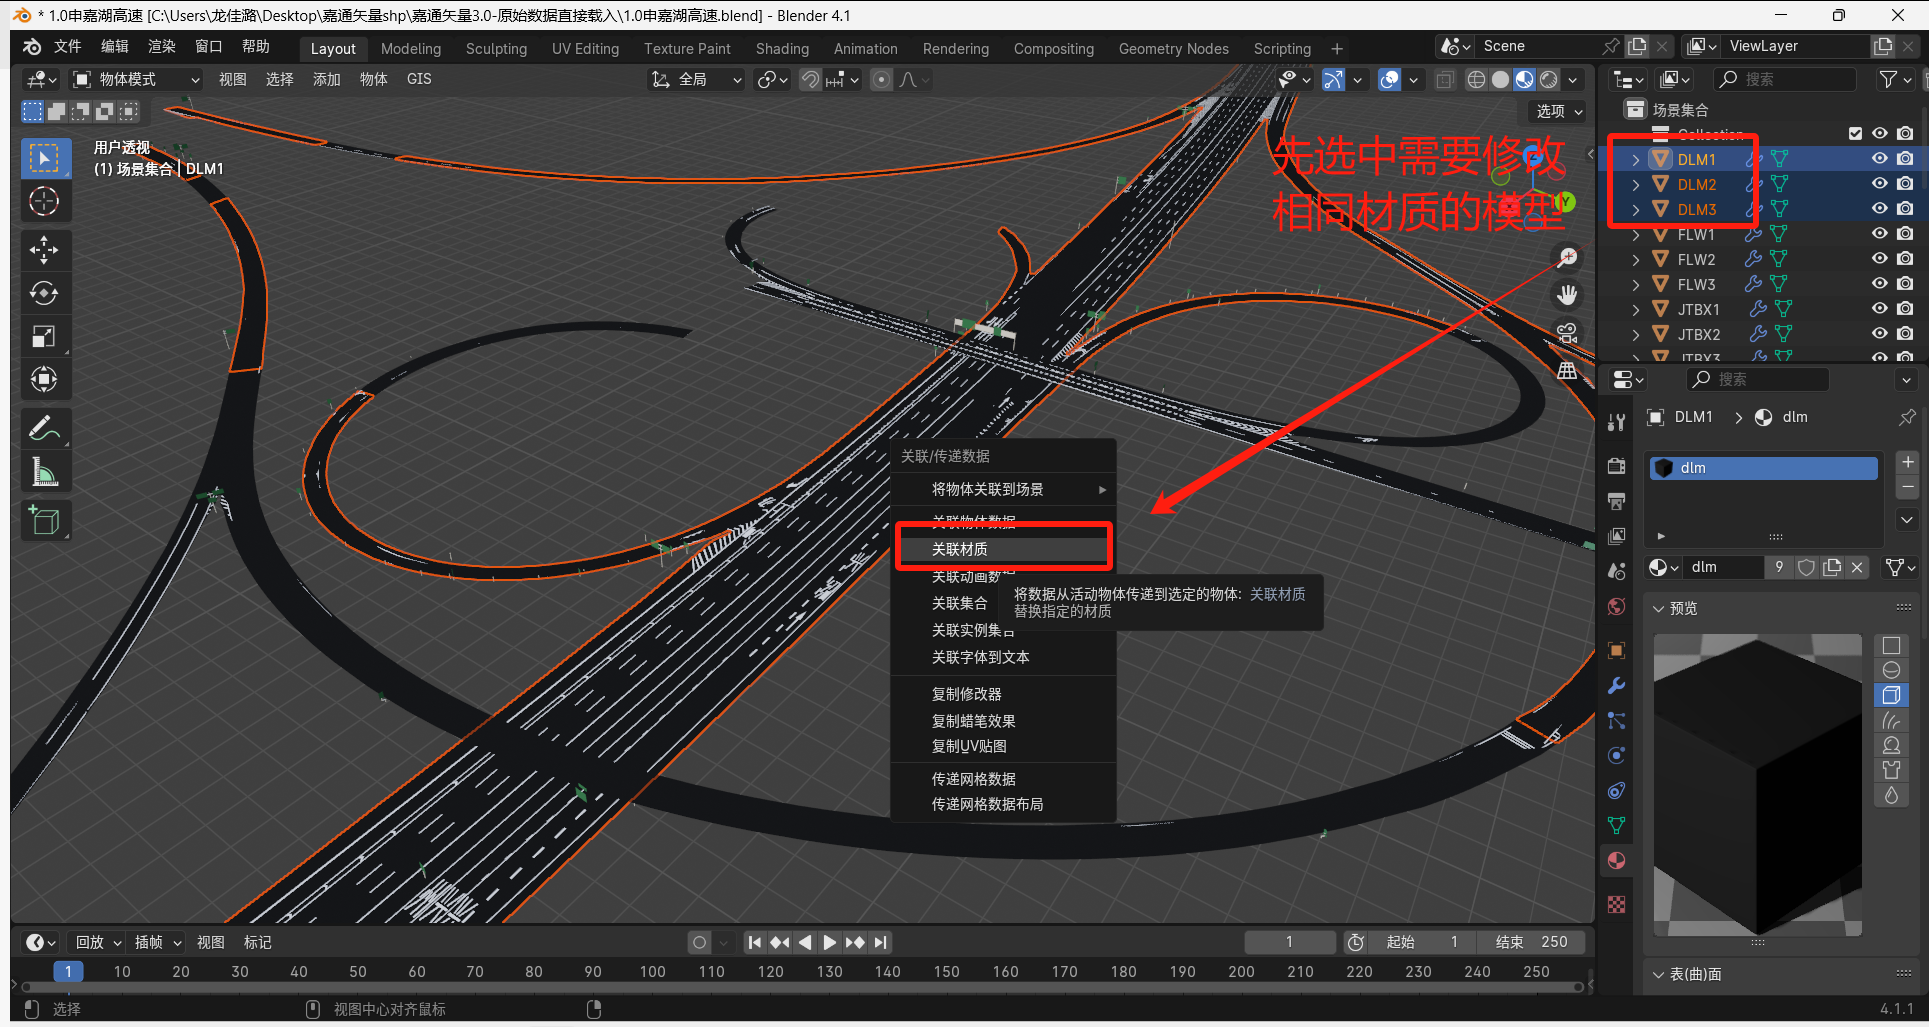
Task: Toggle camera view in viewport gizmo
Action: [1567, 332]
